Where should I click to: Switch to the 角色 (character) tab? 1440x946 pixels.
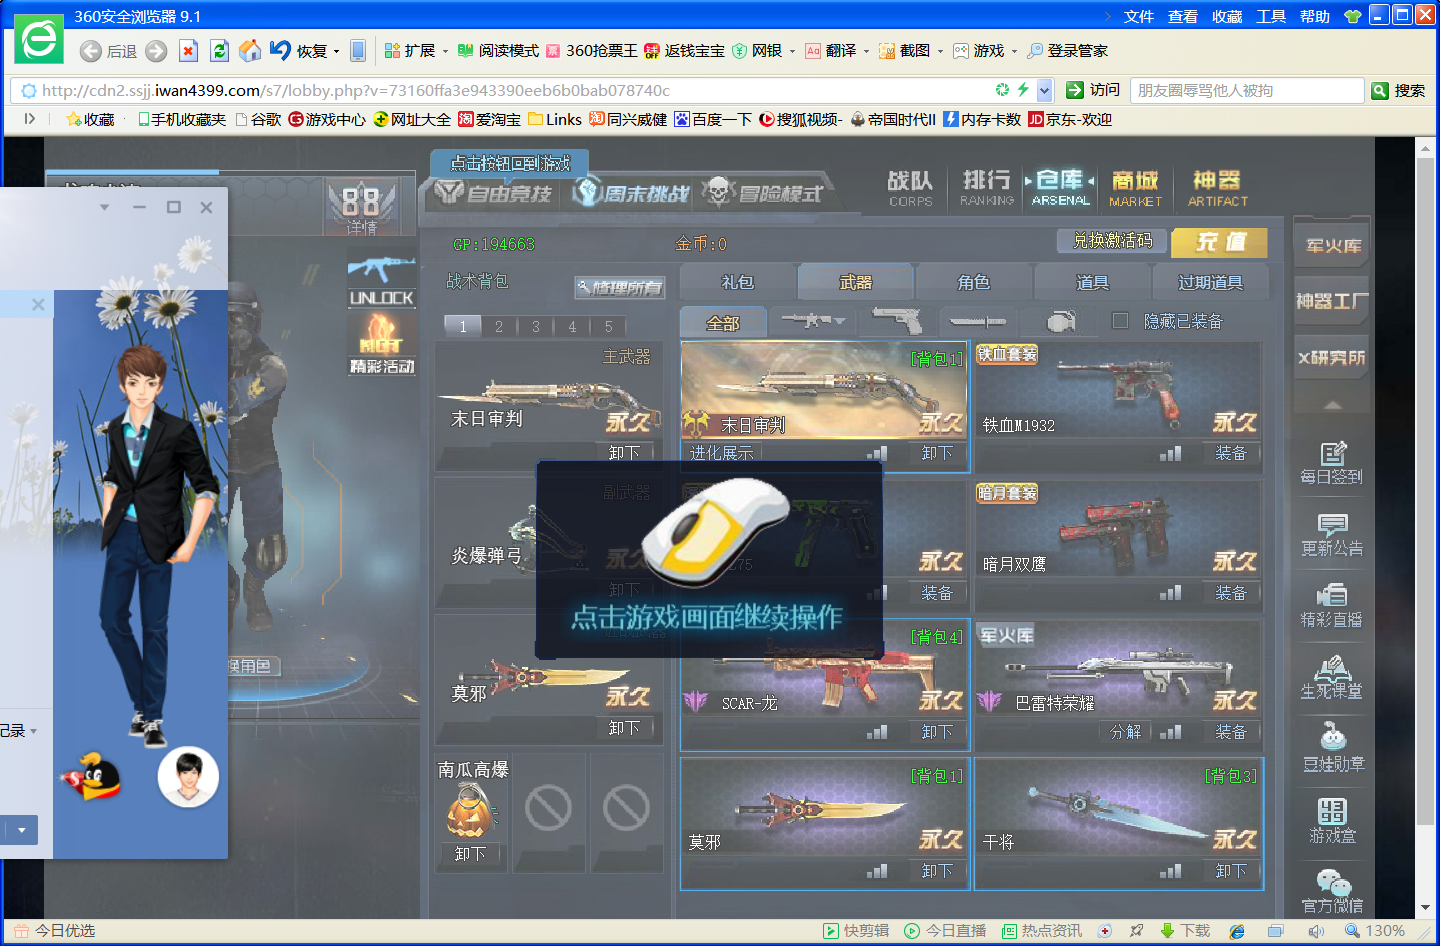(973, 283)
